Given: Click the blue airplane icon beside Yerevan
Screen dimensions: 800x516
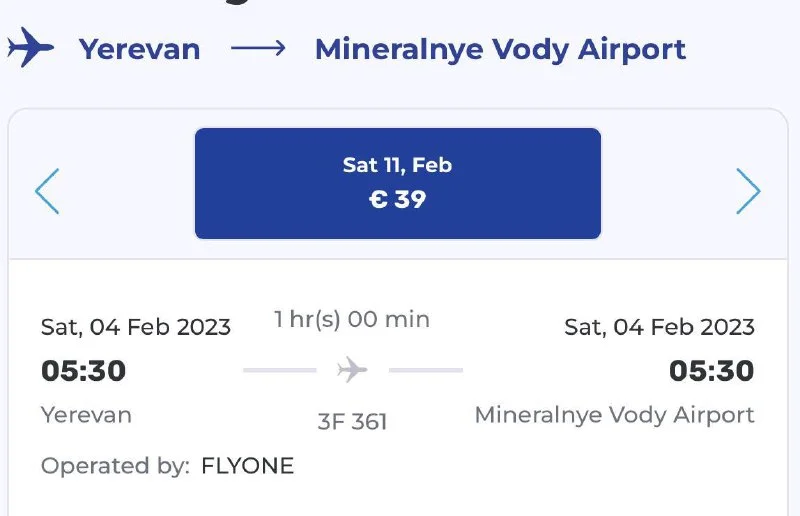Looking at the screenshot, I should click(x=29, y=48).
